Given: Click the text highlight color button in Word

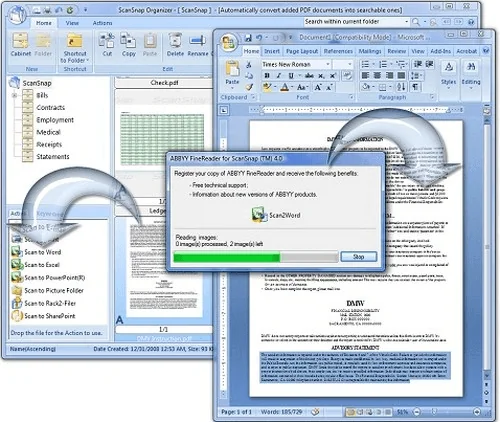Looking at the screenshot, I should coord(267,87).
